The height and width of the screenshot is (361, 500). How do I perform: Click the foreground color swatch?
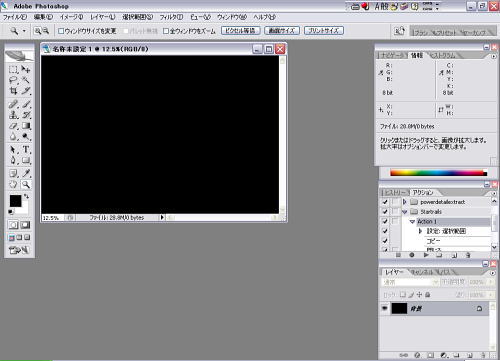coord(15,201)
